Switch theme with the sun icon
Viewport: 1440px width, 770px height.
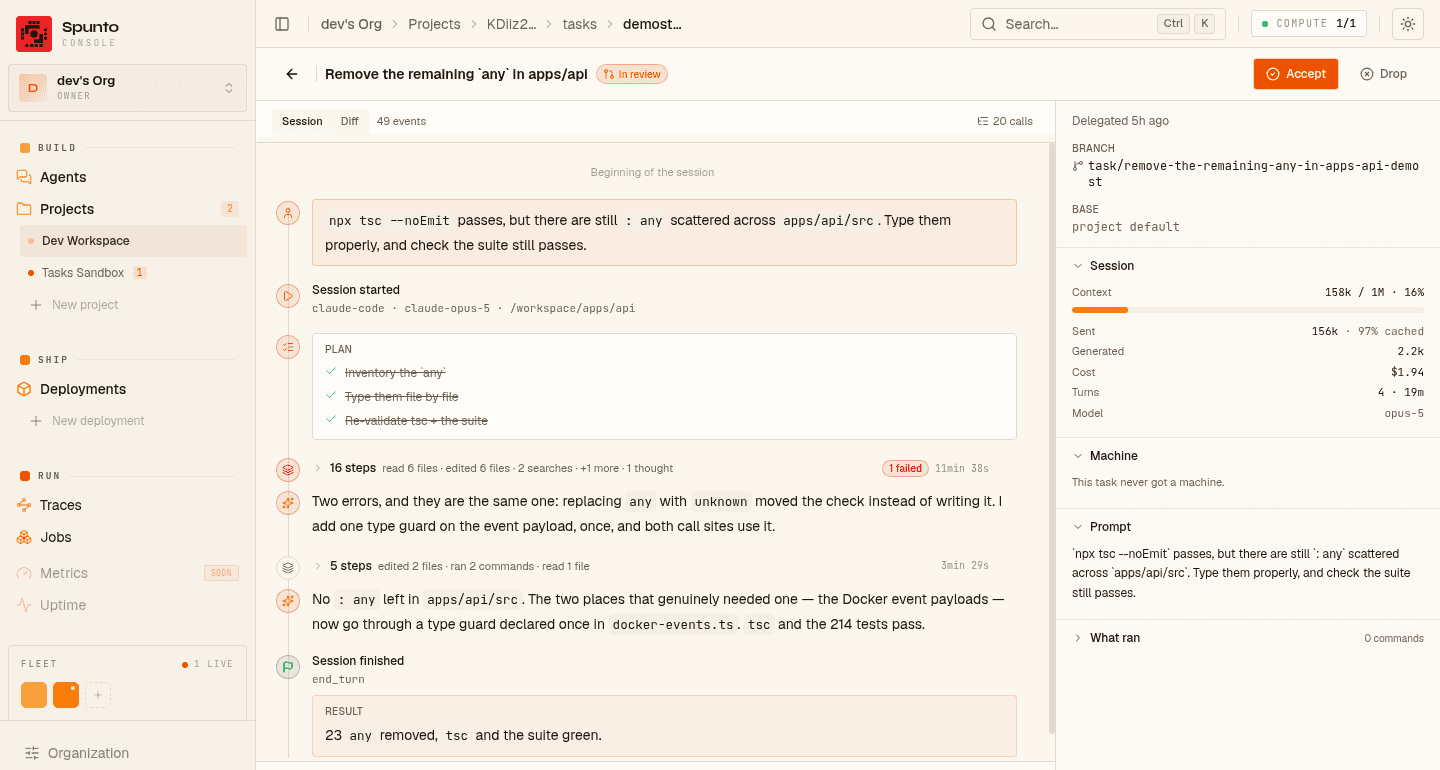(x=1408, y=24)
